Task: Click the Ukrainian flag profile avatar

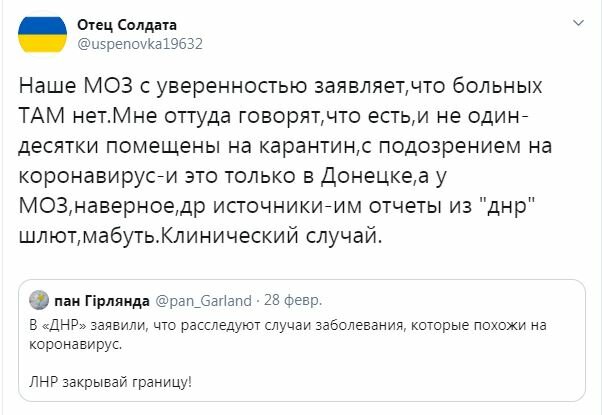Action: [x=42, y=32]
